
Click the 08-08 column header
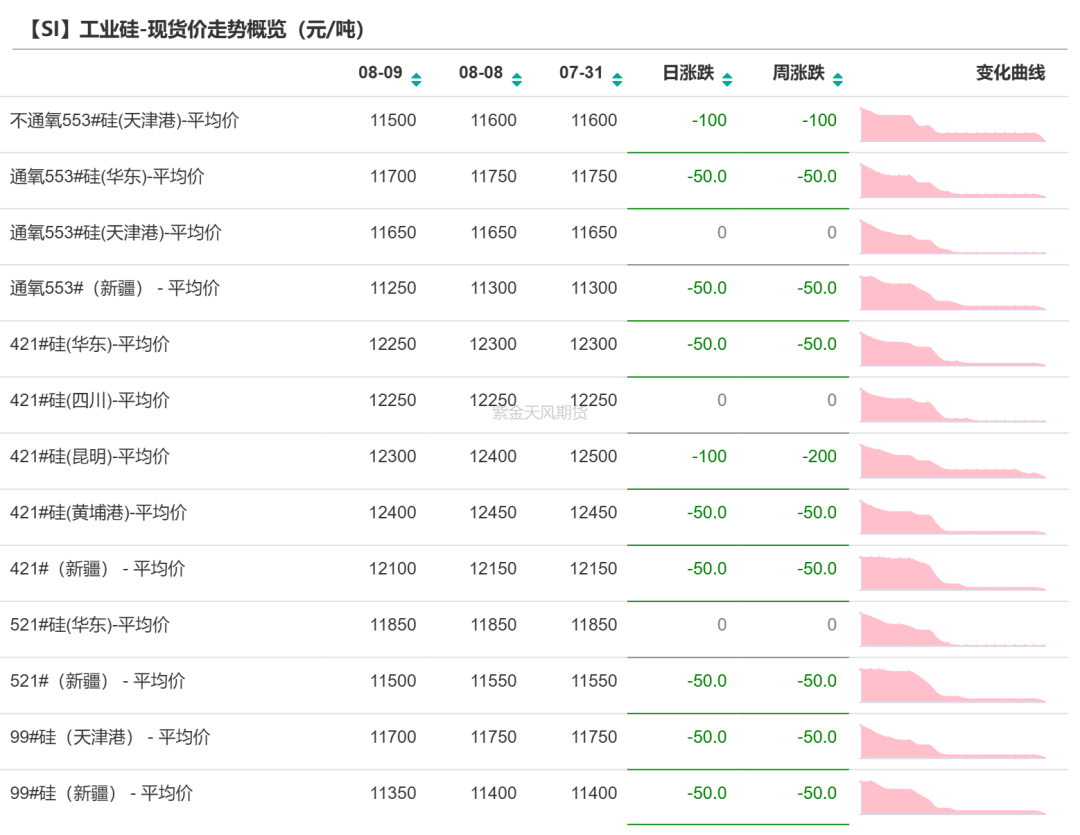[x=481, y=72]
